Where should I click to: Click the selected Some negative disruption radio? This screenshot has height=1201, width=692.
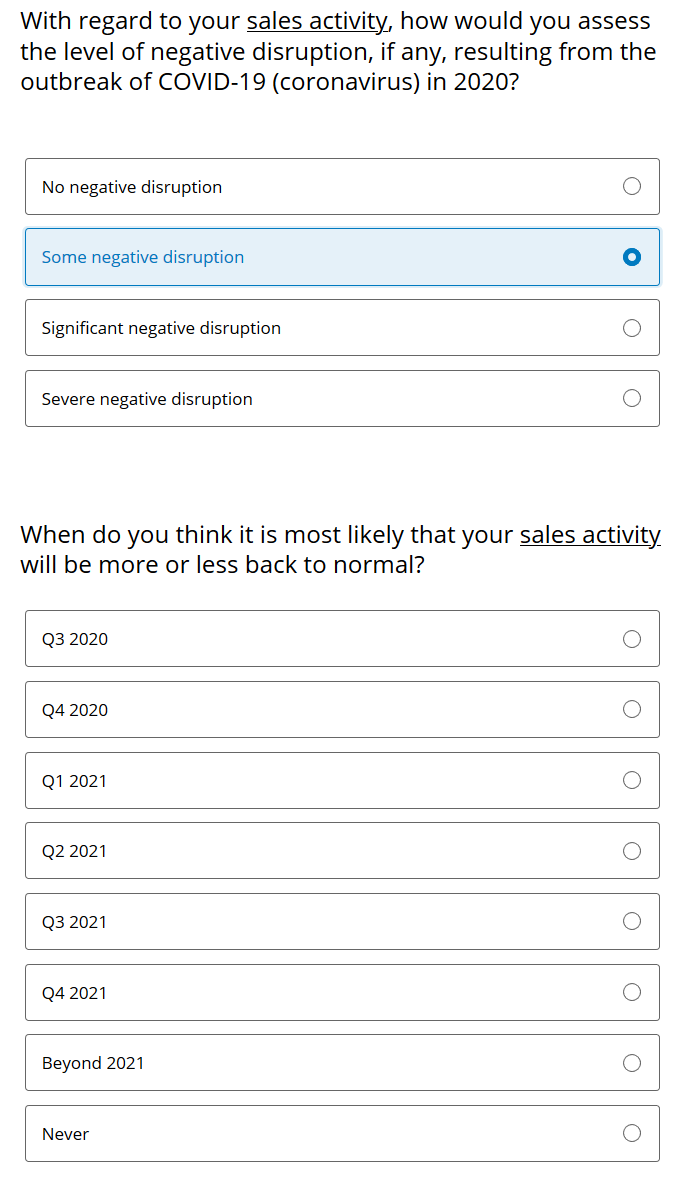coord(632,257)
